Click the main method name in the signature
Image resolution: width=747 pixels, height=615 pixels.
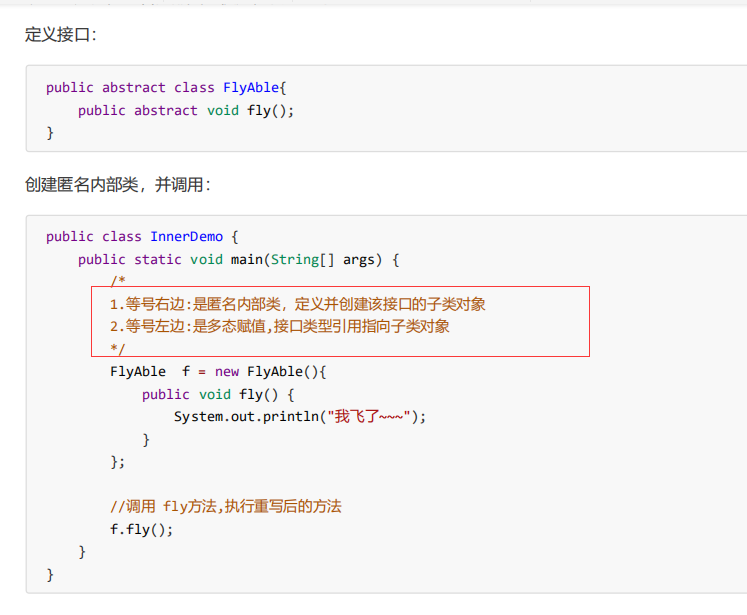point(246,260)
